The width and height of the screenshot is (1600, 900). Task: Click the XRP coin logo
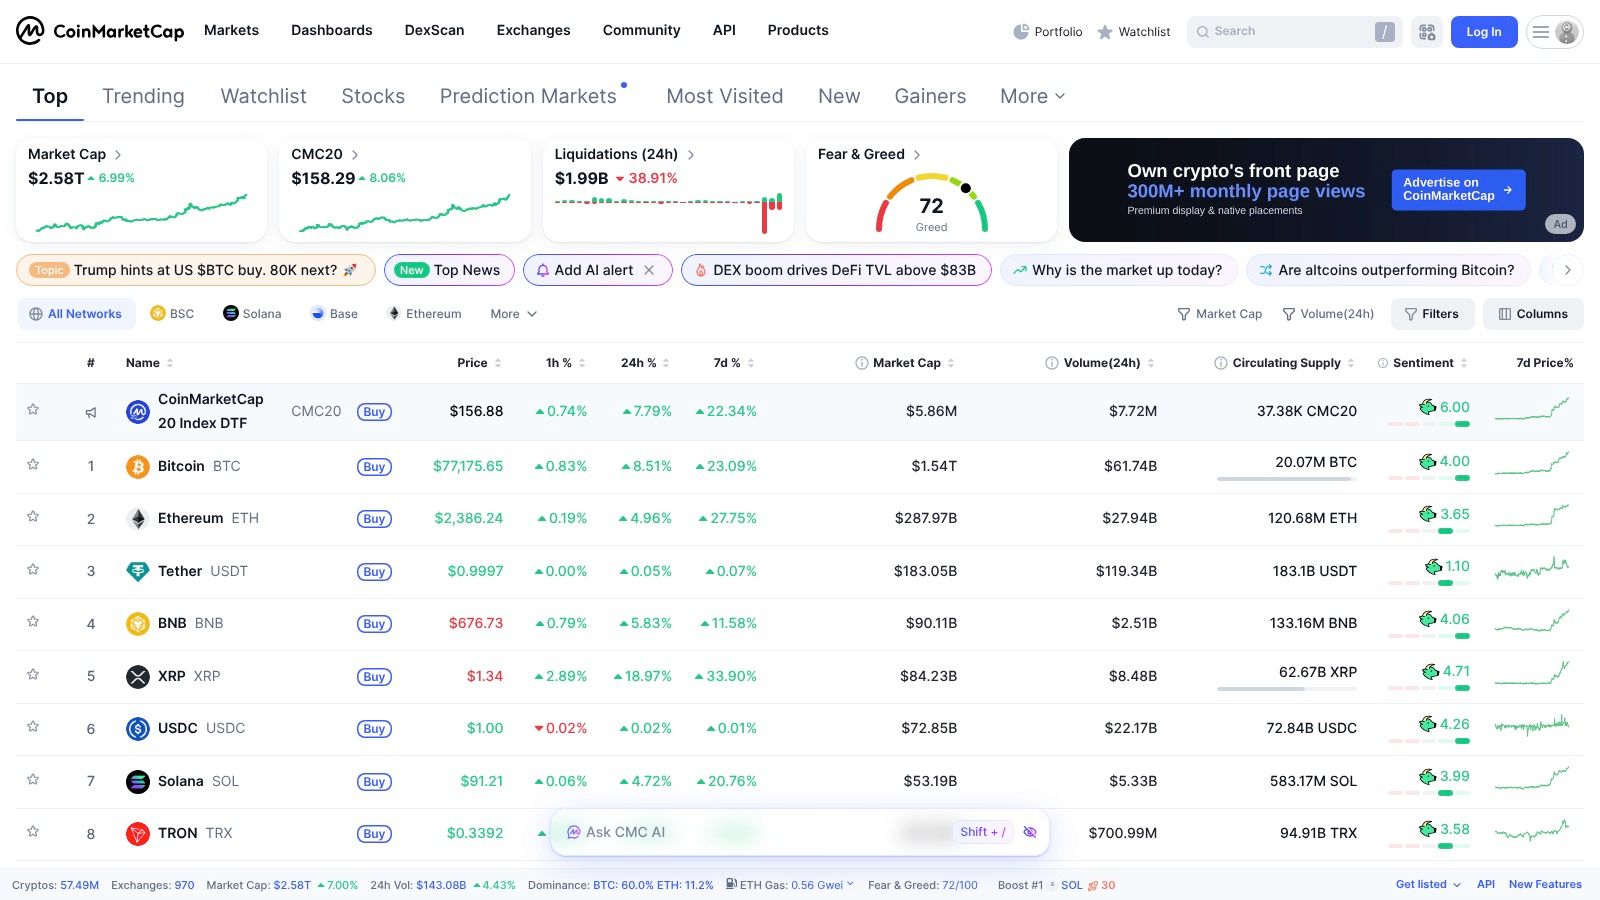pyautogui.click(x=138, y=677)
